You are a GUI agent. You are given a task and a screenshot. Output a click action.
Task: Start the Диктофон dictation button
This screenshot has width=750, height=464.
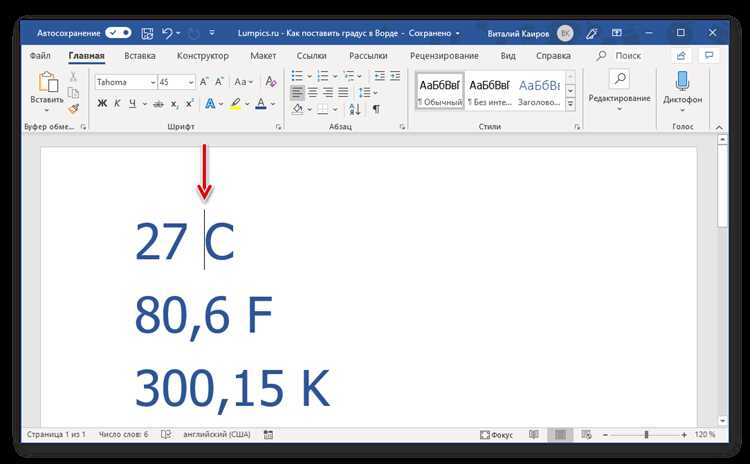click(x=683, y=91)
